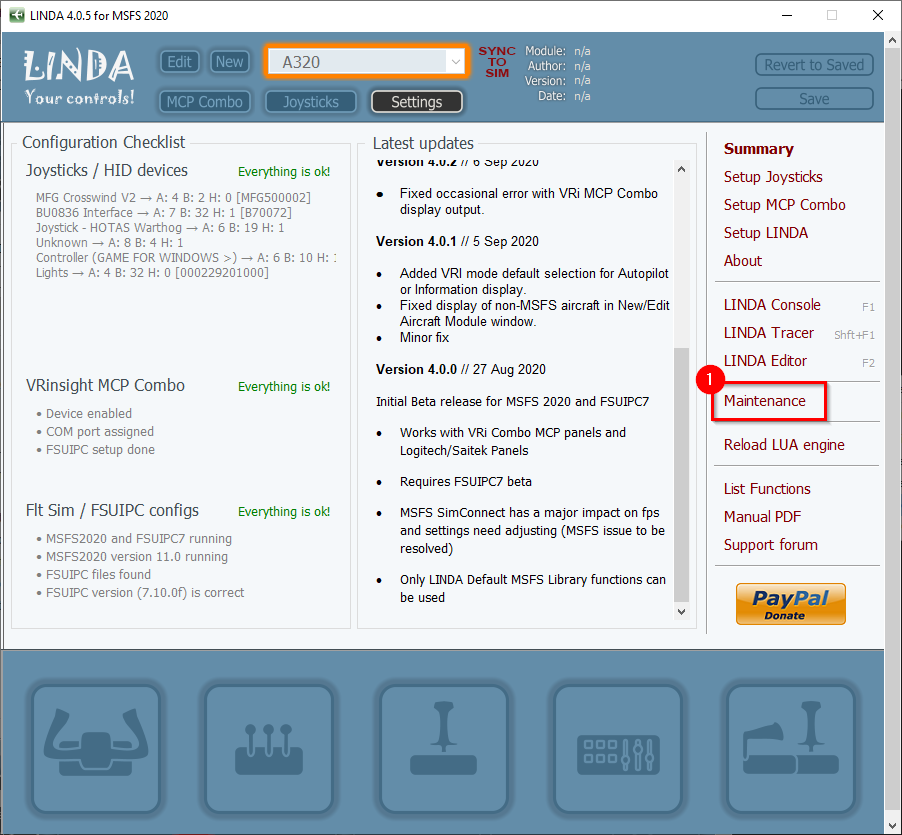Click 'Device enabled' checklist item
The height and width of the screenshot is (835, 902).
click(x=84, y=414)
